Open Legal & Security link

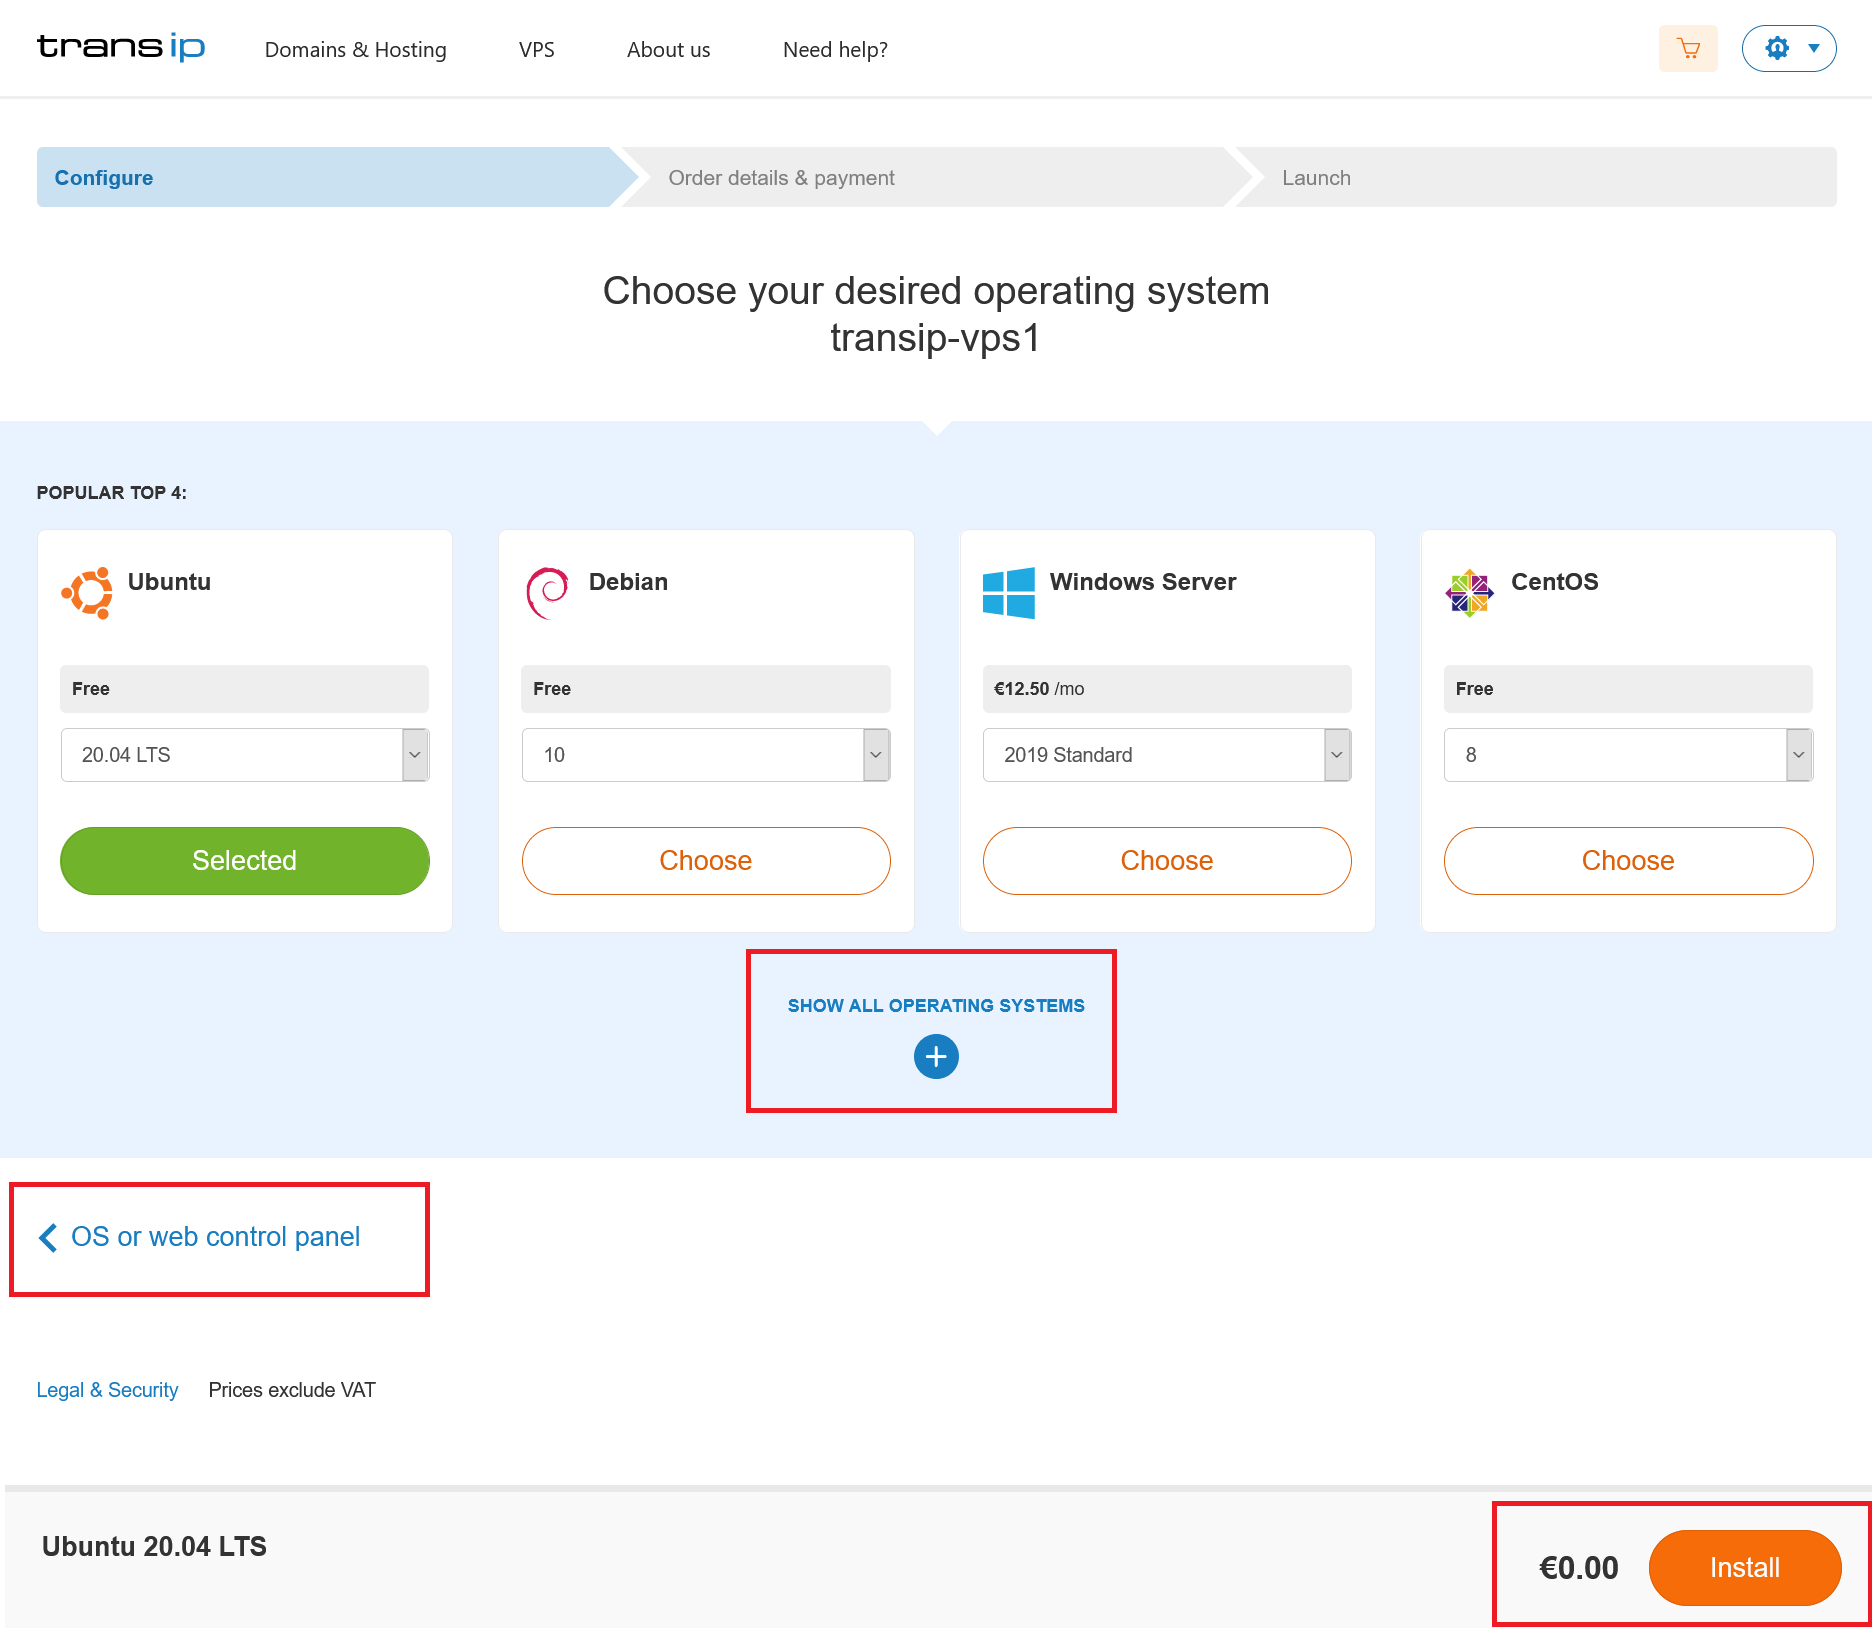[x=107, y=1390]
